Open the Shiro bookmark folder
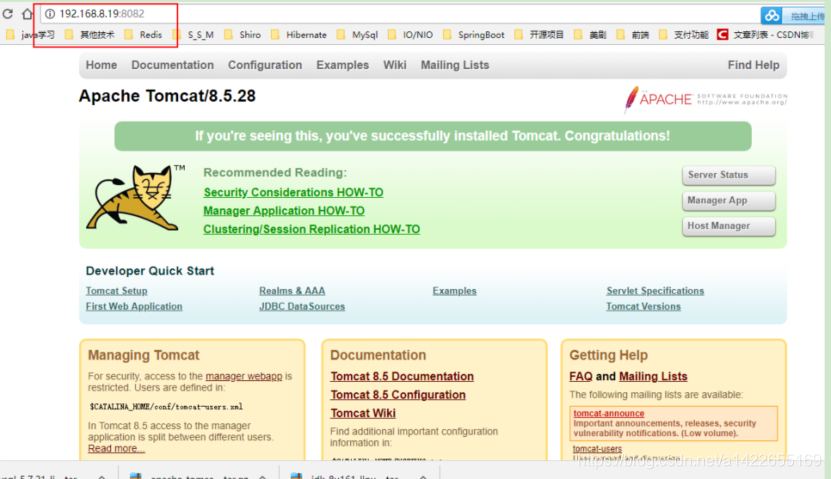Image resolution: width=831 pixels, height=479 pixels. (242, 35)
